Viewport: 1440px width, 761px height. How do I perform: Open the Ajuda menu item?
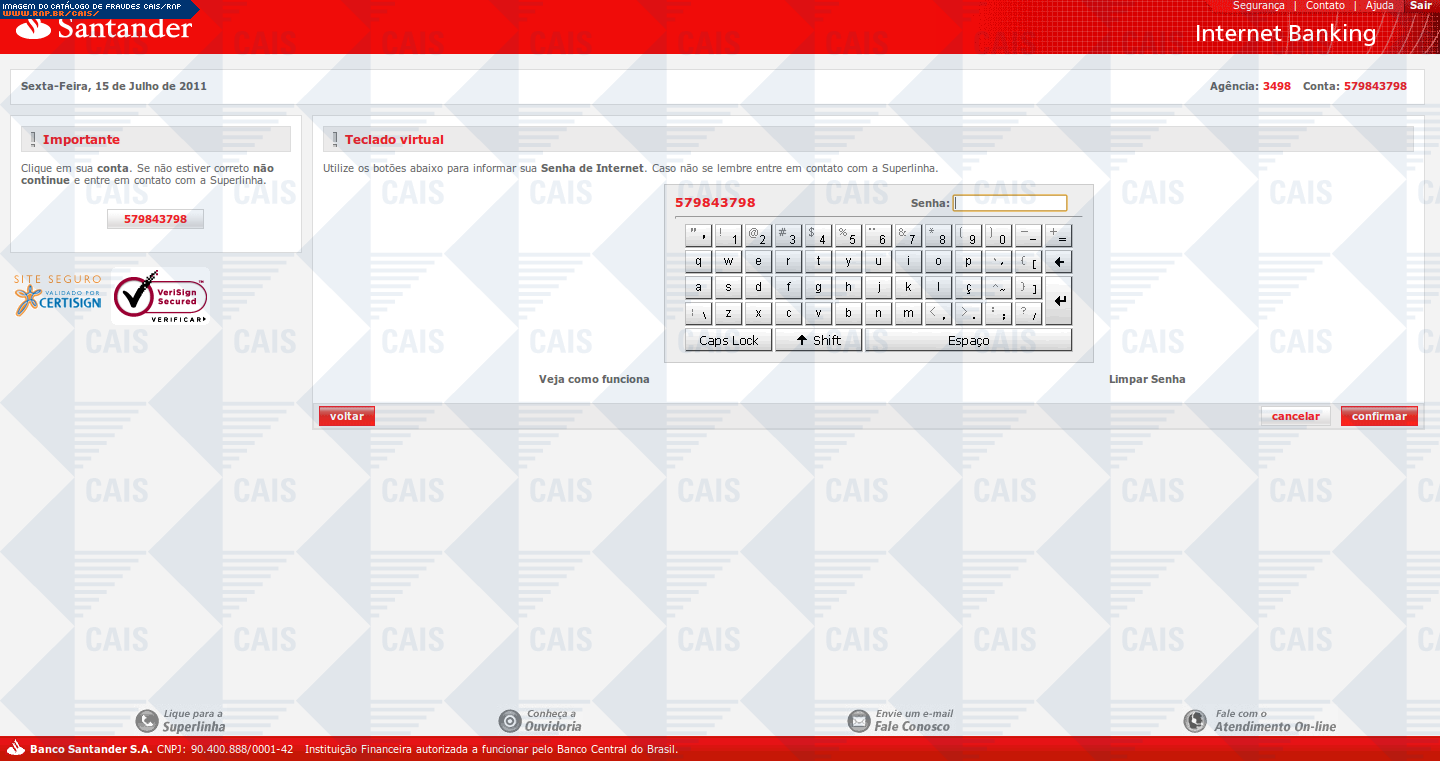coord(1379,6)
